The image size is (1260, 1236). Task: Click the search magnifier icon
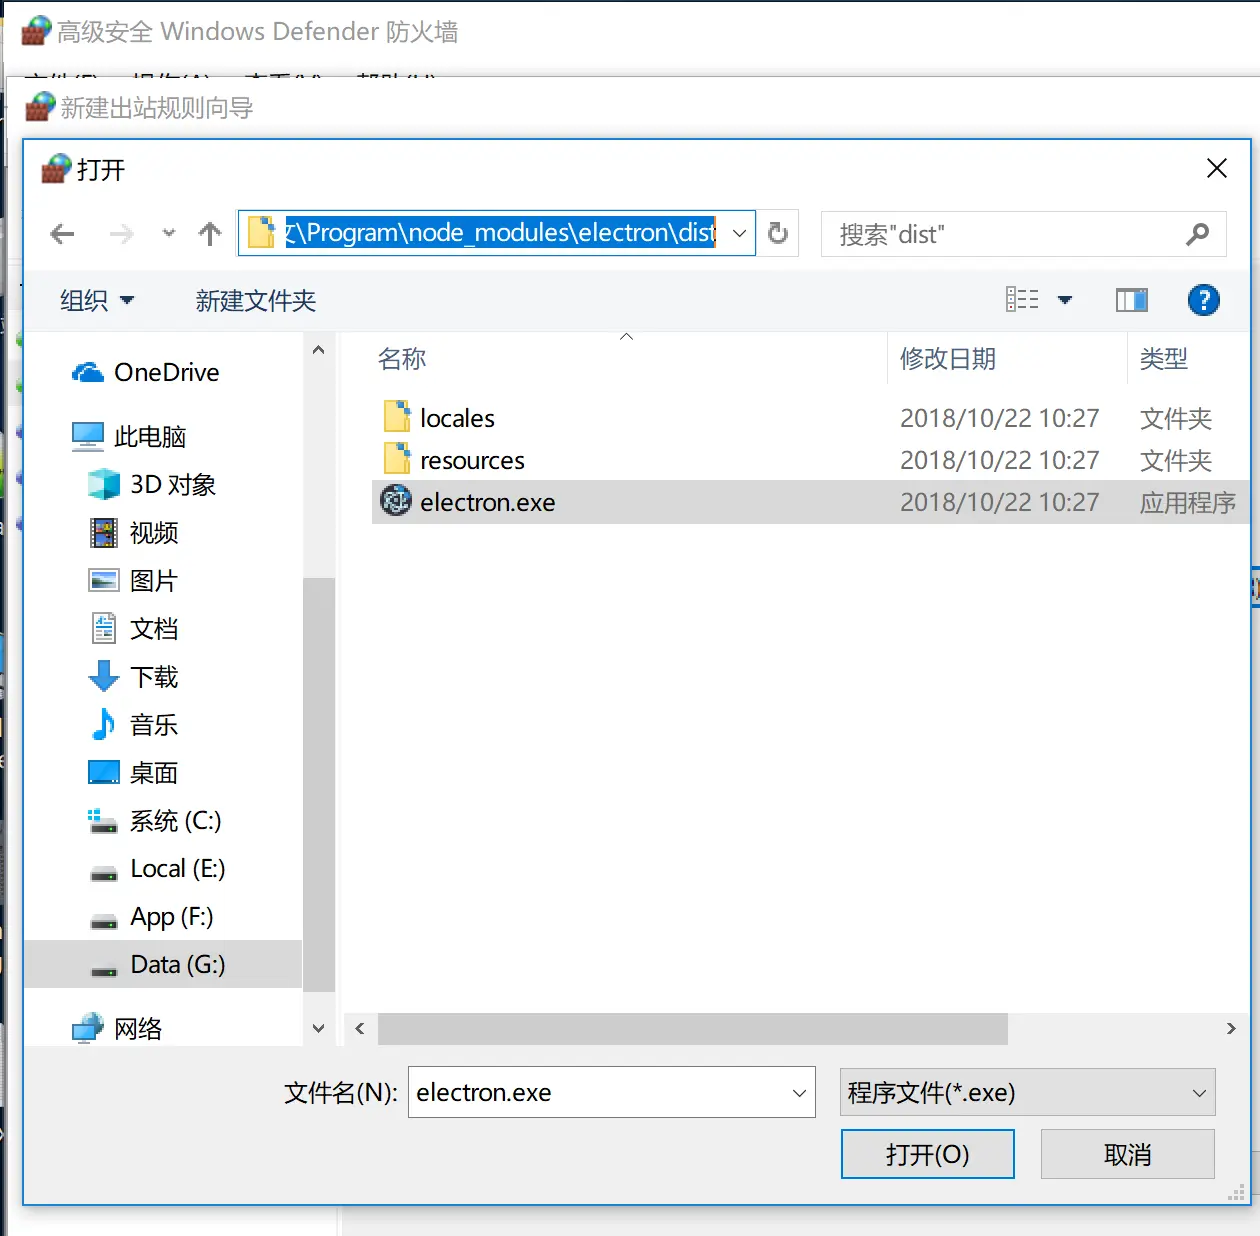click(x=1197, y=234)
